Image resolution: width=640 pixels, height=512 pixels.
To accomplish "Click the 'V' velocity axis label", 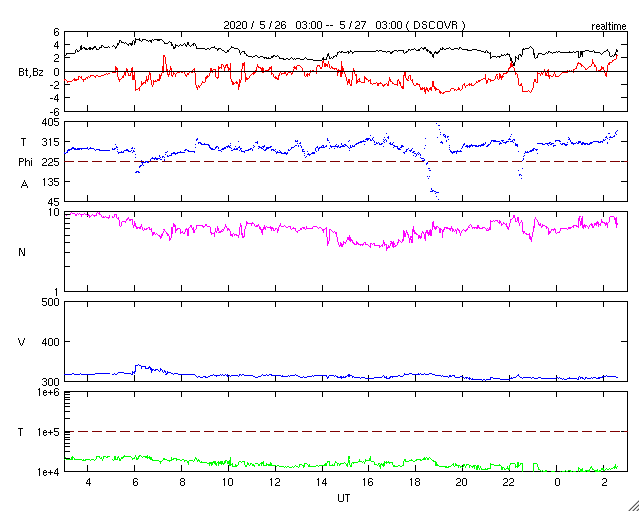I will pos(22,342).
